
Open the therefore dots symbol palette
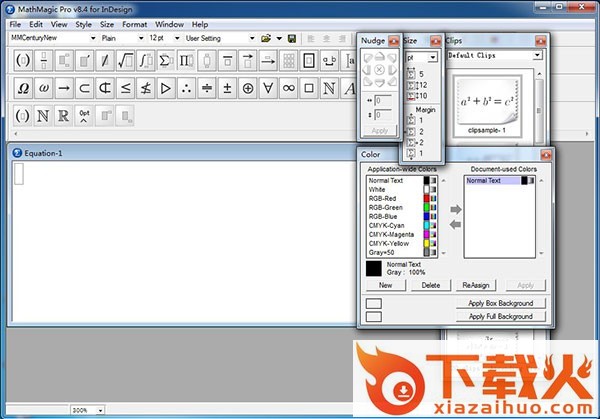click(x=187, y=88)
